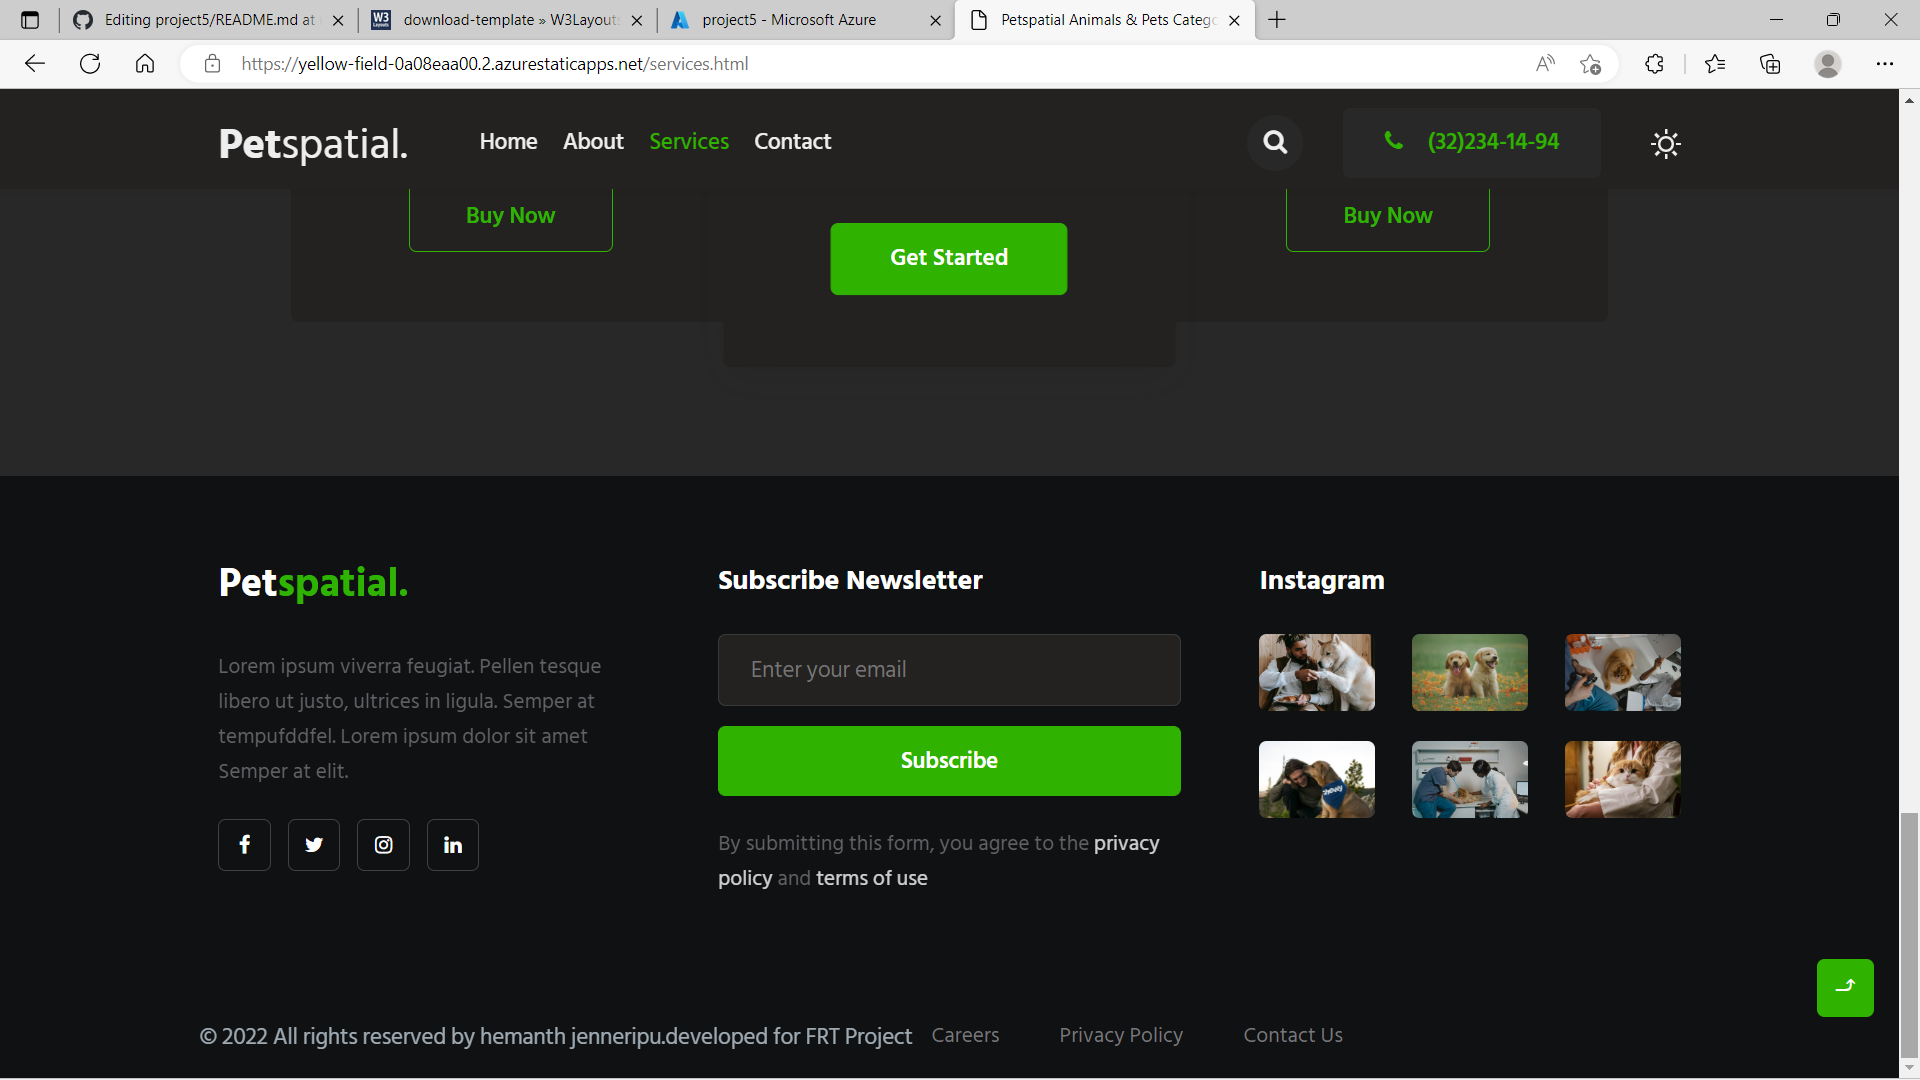Open the Instagram social icon
The image size is (1920, 1080).
pos(383,844)
